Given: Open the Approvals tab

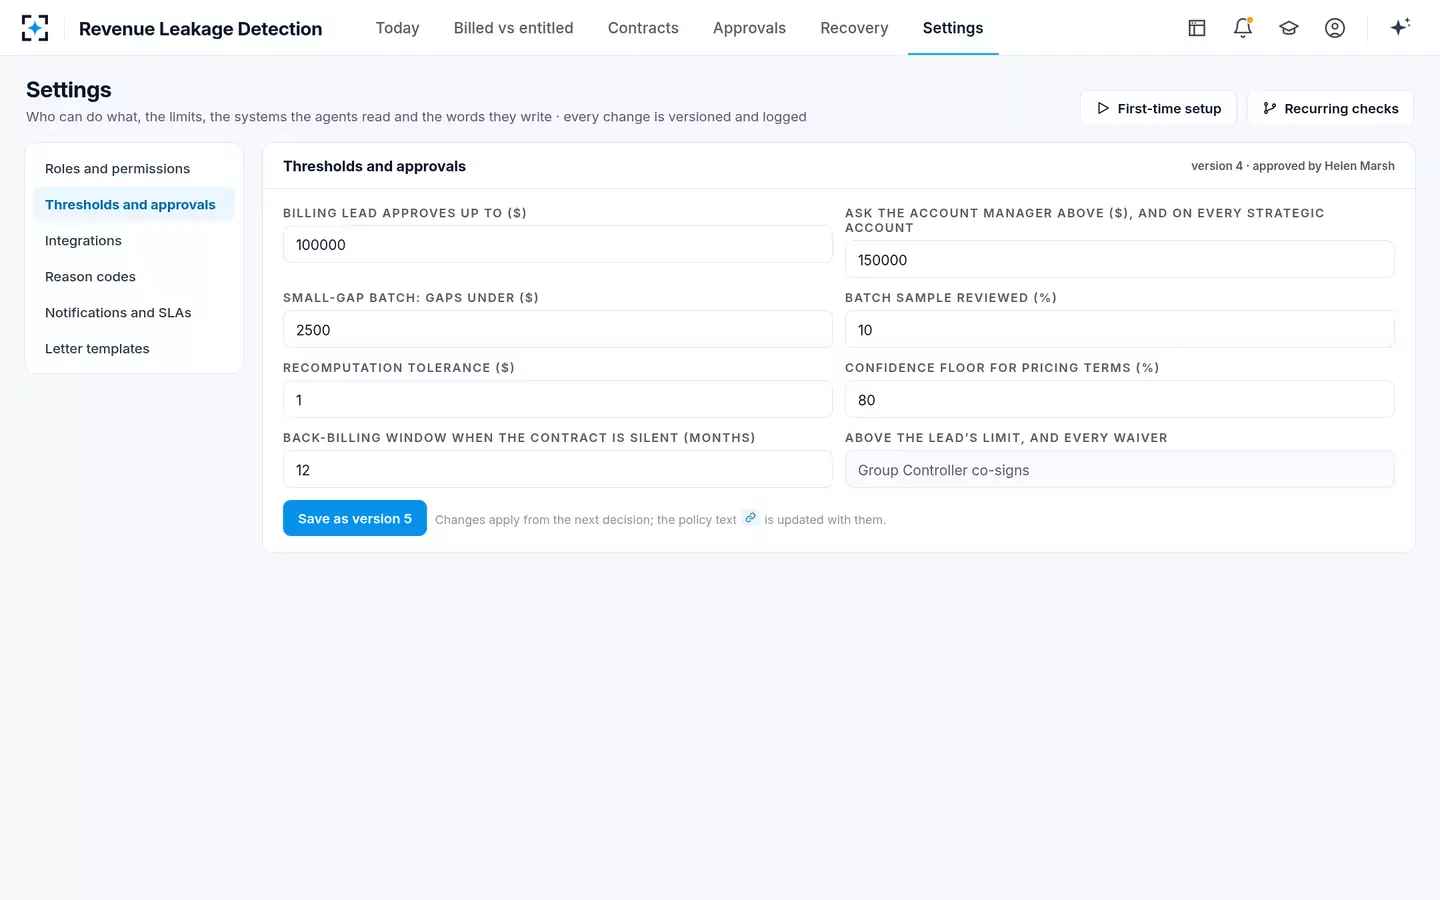Looking at the screenshot, I should click(x=749, y=28).
